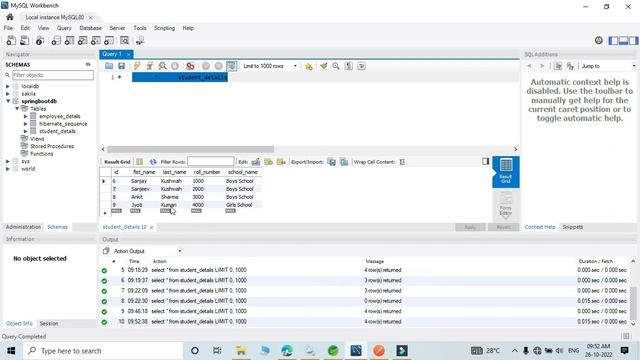Import records from external file
This screenshot has width=640, height=360.
[x=344, y=162]
